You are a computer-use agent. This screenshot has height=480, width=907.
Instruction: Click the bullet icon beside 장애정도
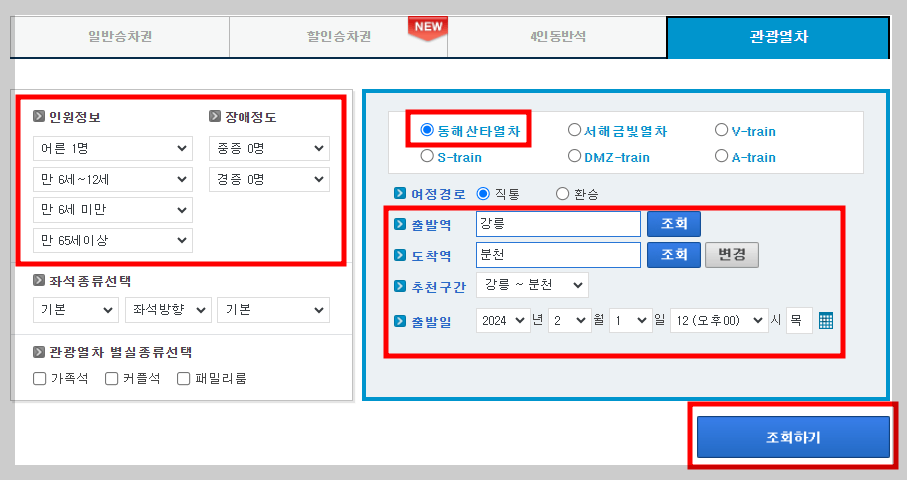(x=215, y=116)
